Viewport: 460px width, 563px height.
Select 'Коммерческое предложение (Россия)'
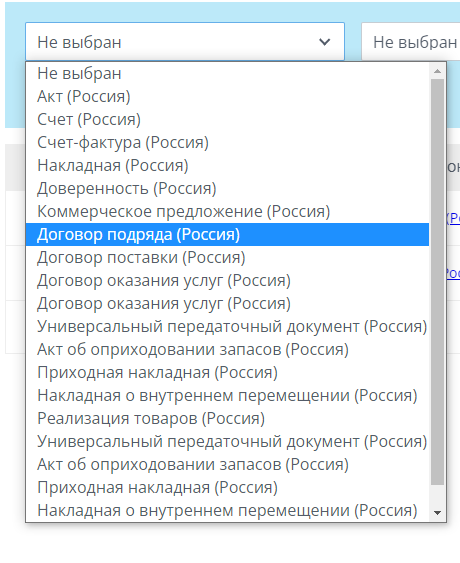(227, 211)
